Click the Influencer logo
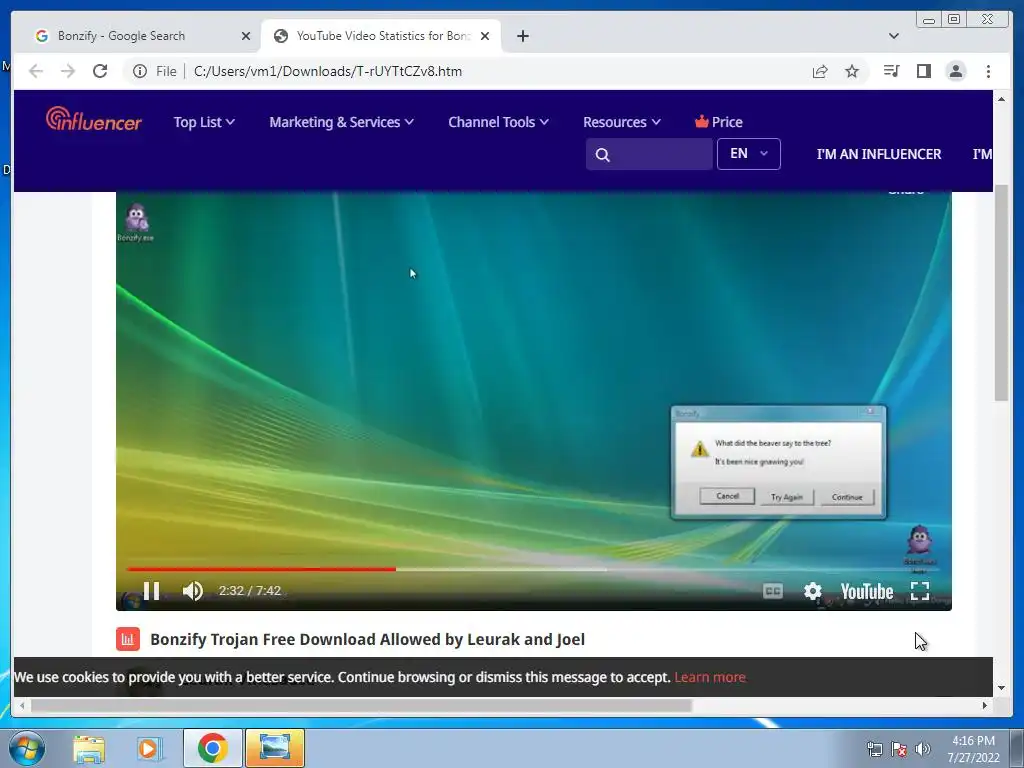The height and width of the screenshot is (768, 1024). [93, 120]
